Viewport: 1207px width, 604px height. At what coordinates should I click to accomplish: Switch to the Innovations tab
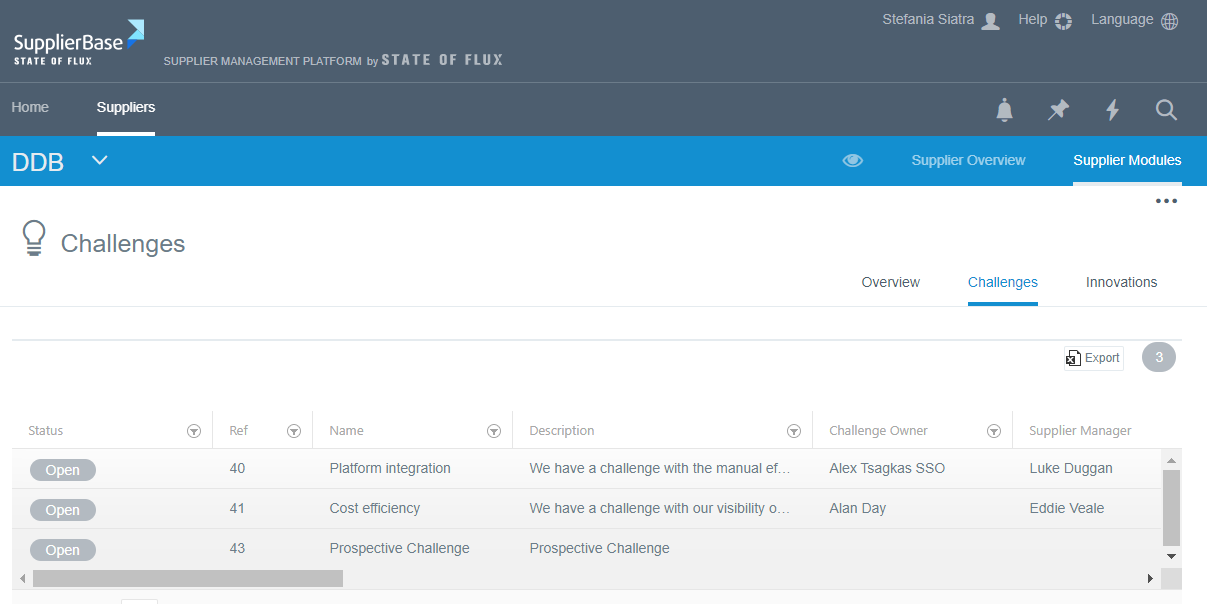1121,283
